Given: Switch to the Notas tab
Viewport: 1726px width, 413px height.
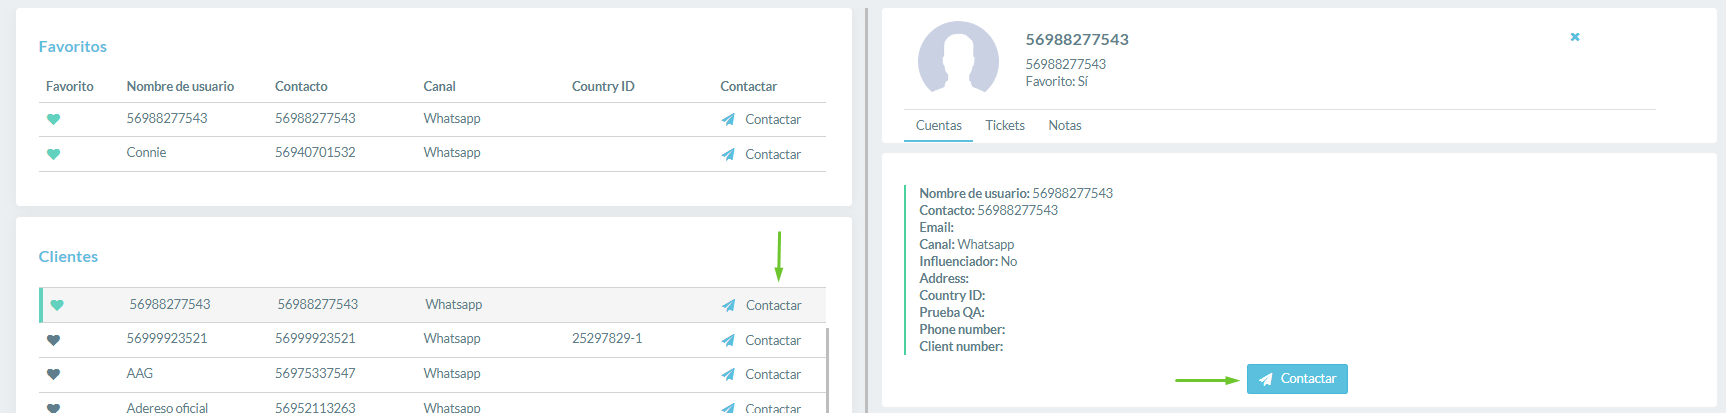Looking at the screenshot, I should pyautogui.click(x=1065, y=125).
